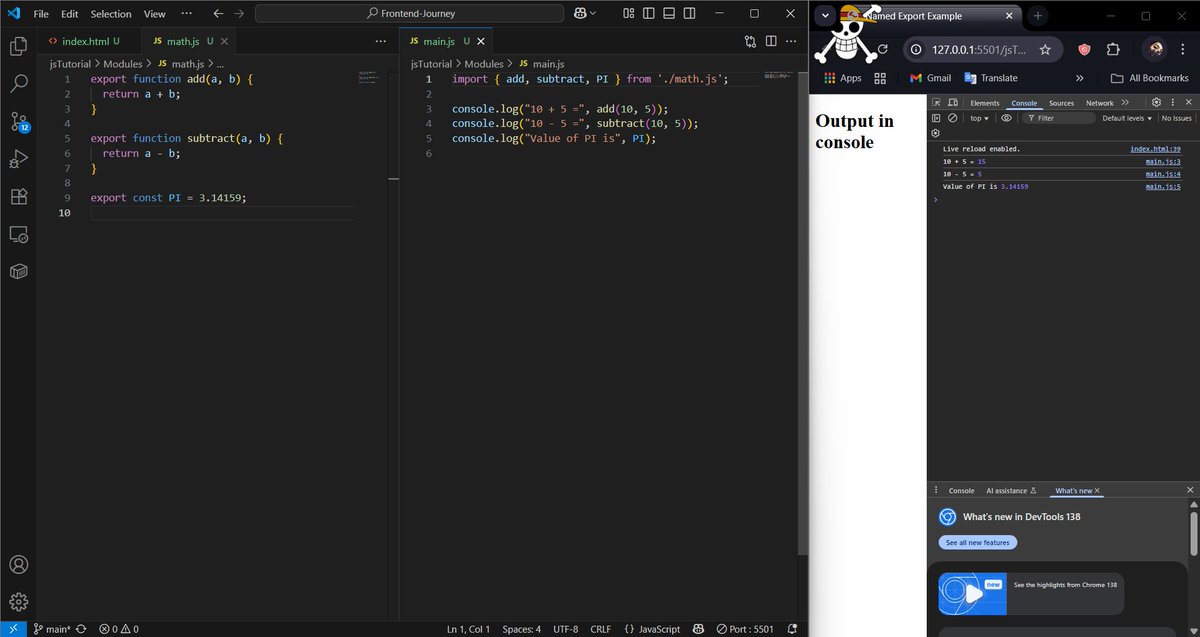Open the Run and Debug view
Screen dimensions: 1200x637
[18, 159]
